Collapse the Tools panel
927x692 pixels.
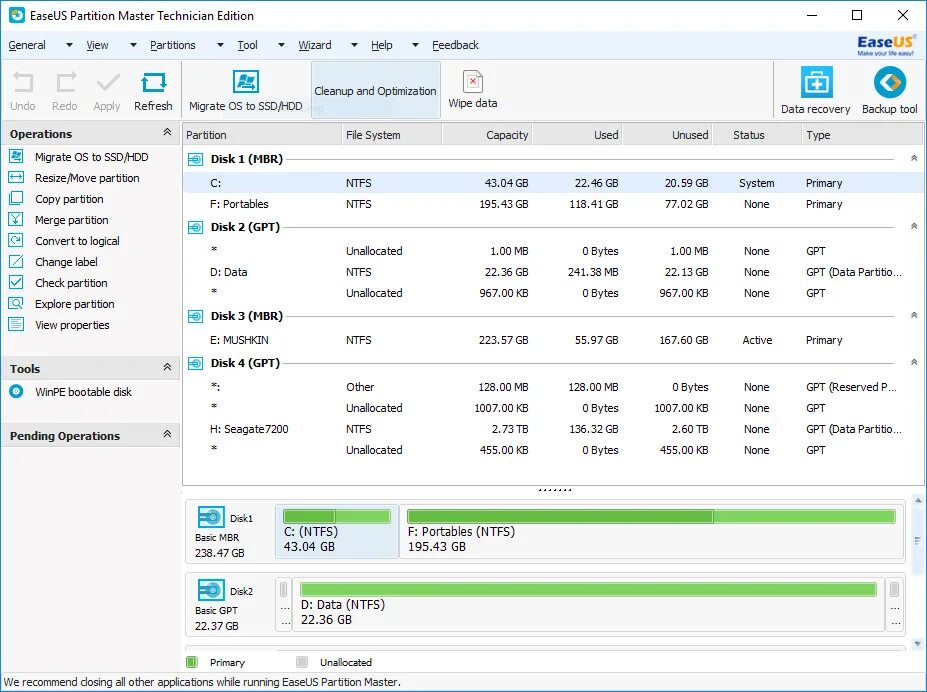tap(167, 367)
